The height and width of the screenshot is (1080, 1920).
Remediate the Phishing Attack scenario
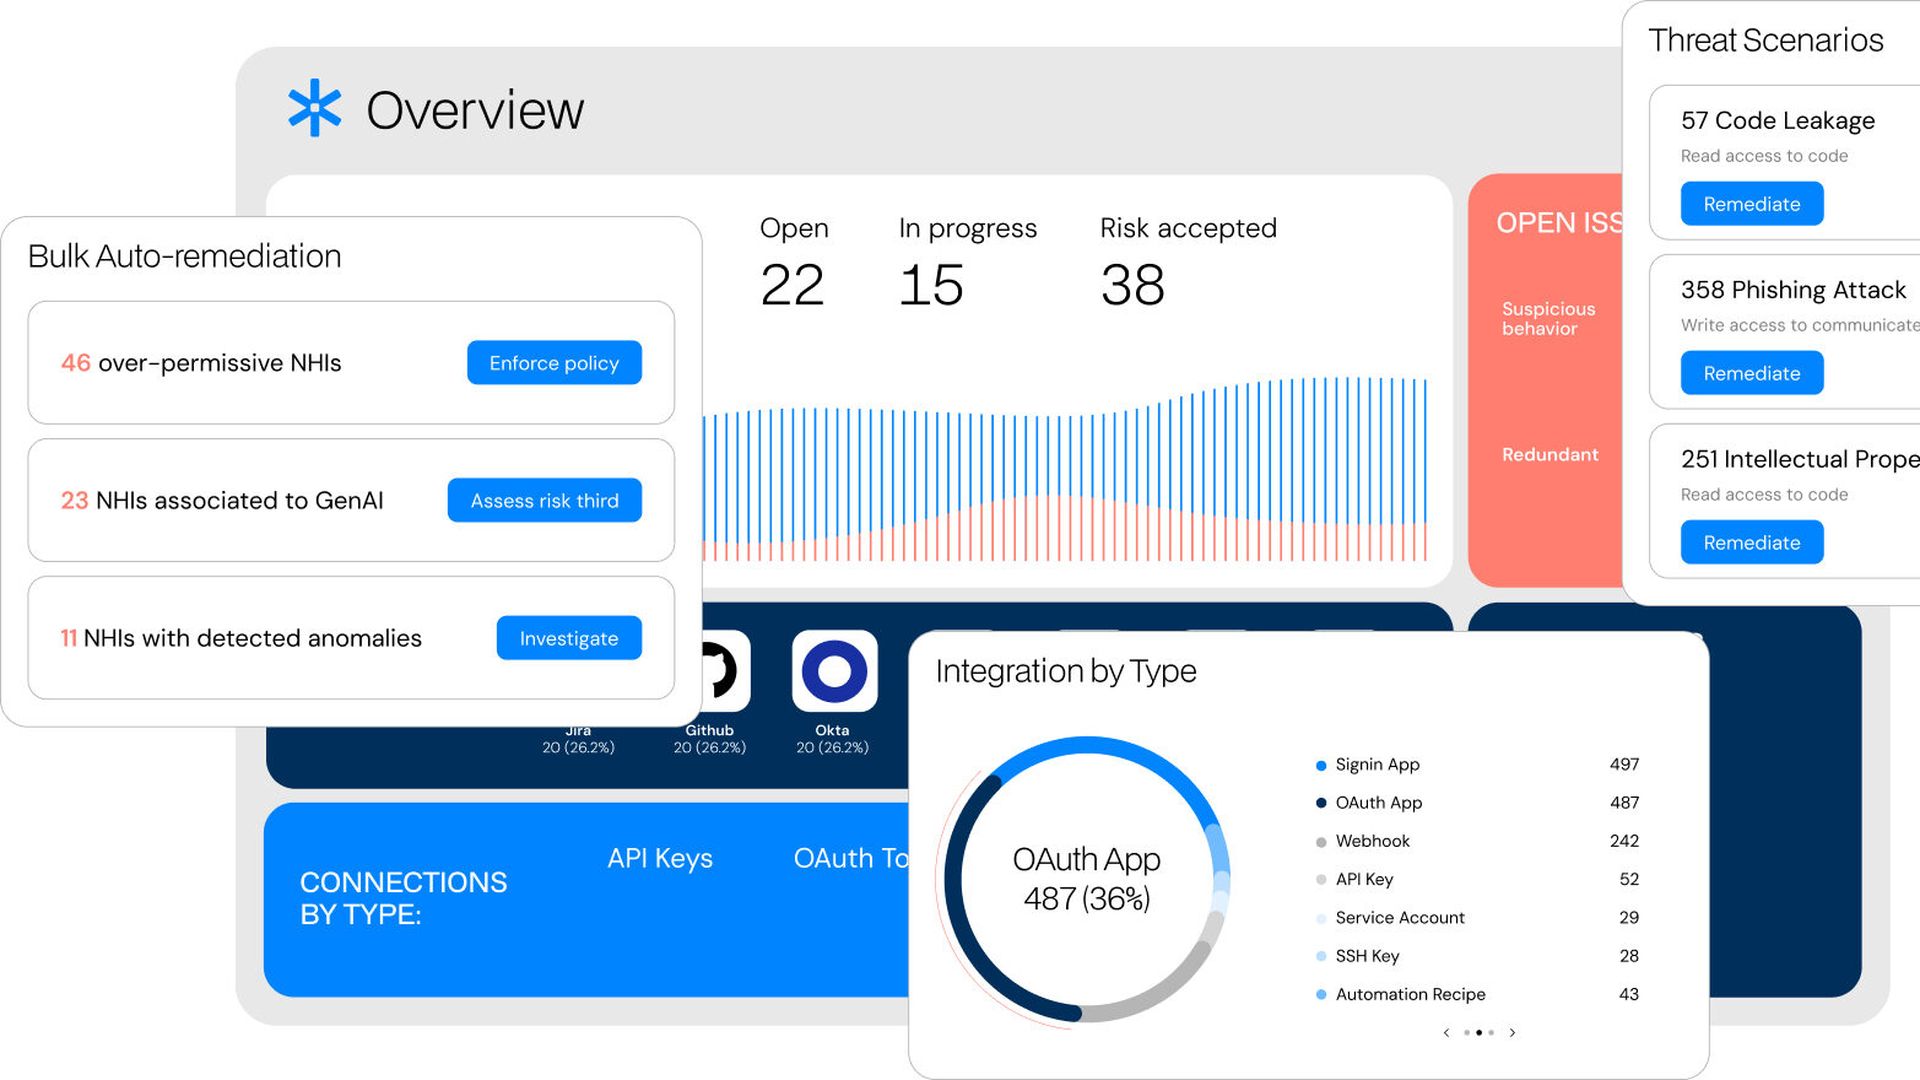coord(1751,373)
